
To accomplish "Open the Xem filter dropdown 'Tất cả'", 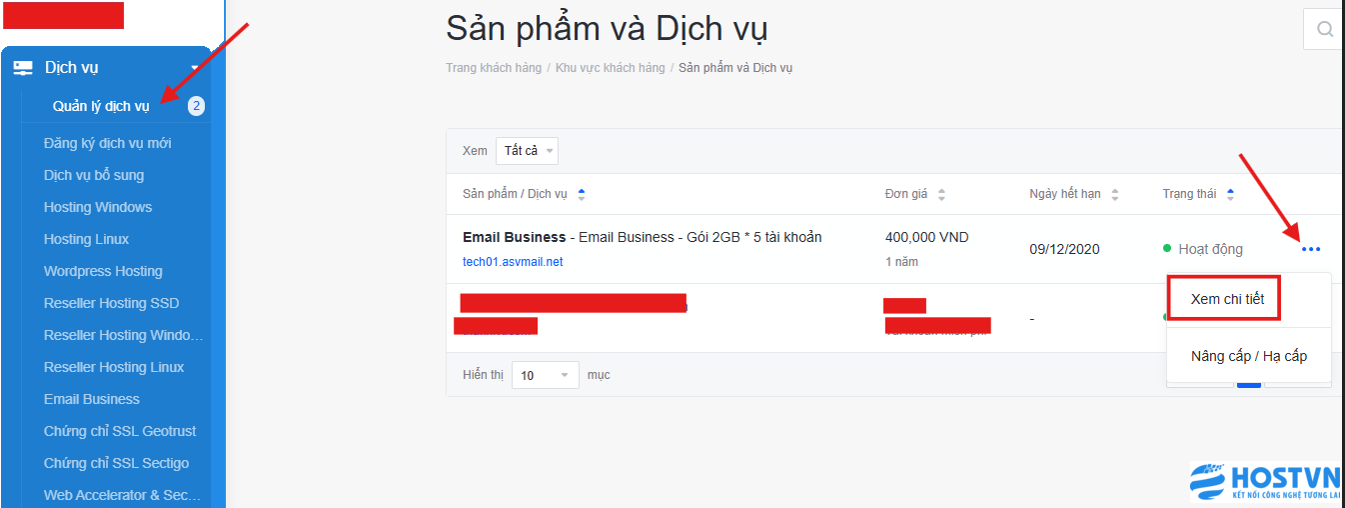I will (x=527, y=151).
